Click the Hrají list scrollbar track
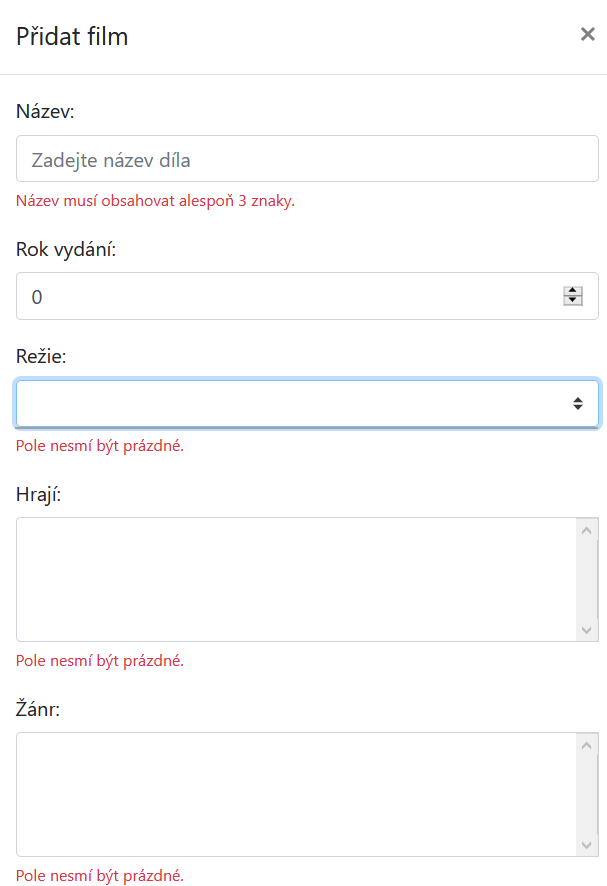Image resolution: width=607 pixels, height=886 pixels. click(x=587, y=579)
